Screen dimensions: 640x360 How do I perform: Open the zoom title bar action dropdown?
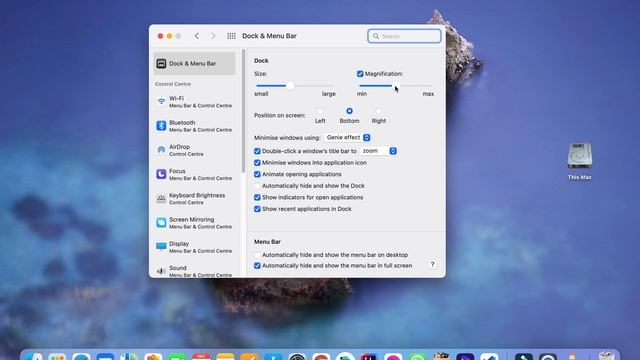point(378,151)
